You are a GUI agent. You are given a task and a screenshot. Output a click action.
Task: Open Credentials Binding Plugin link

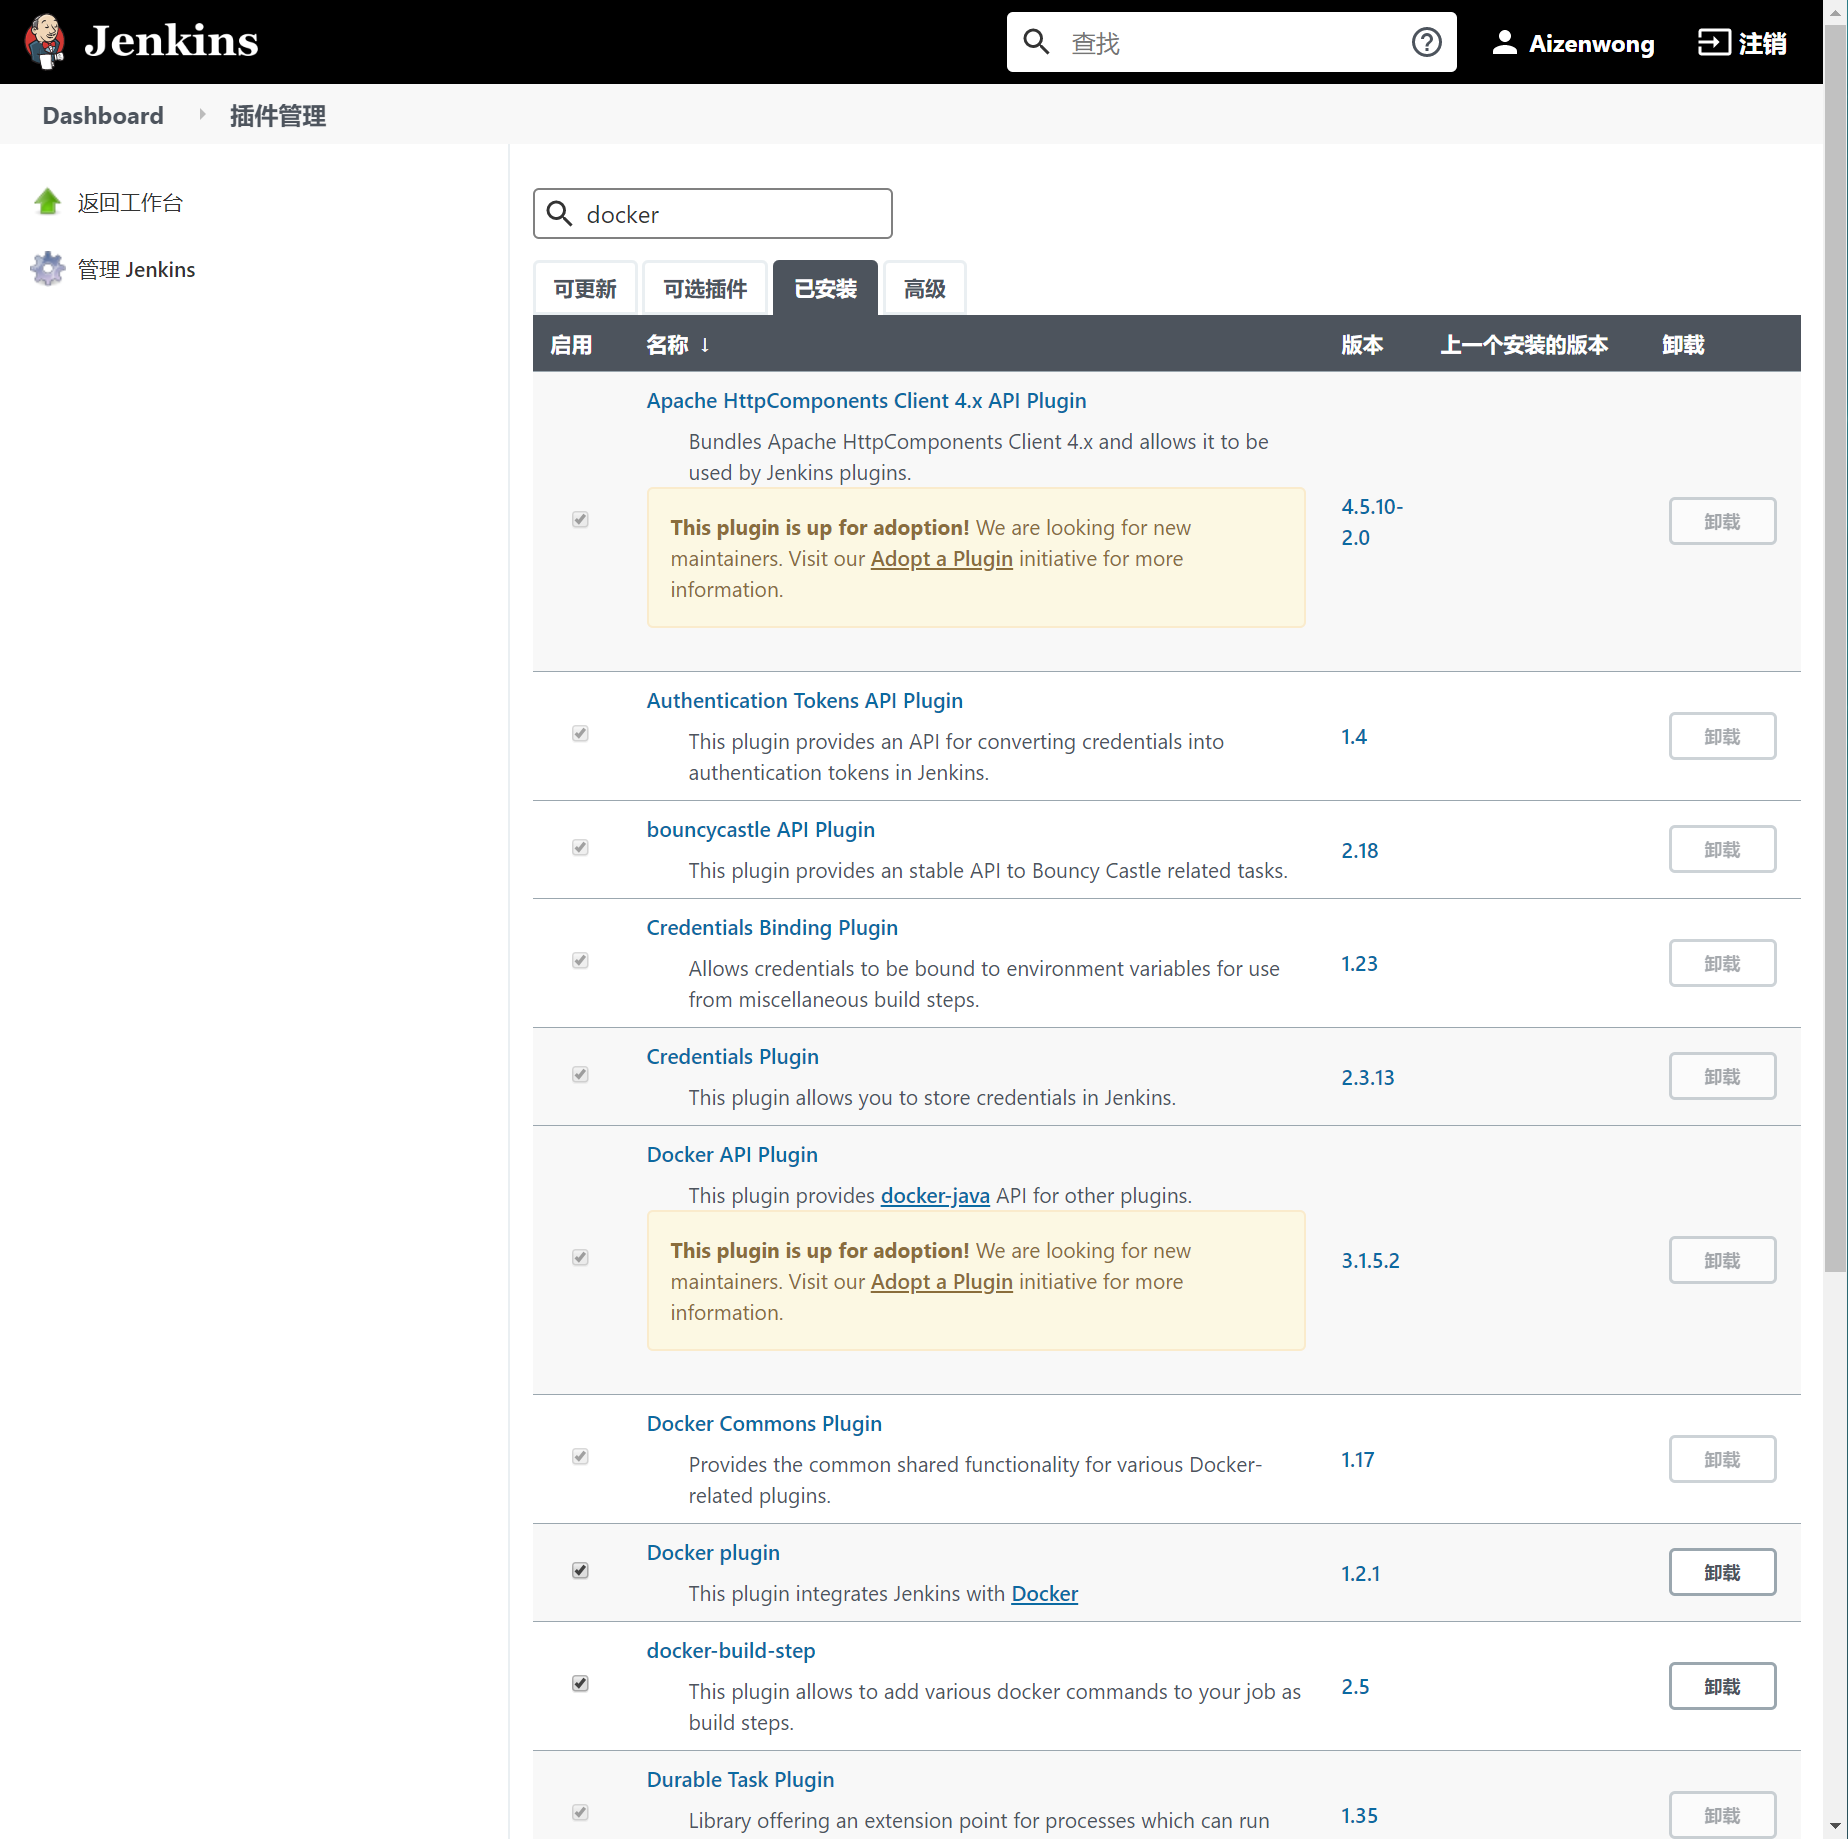[x=772, y=928]
